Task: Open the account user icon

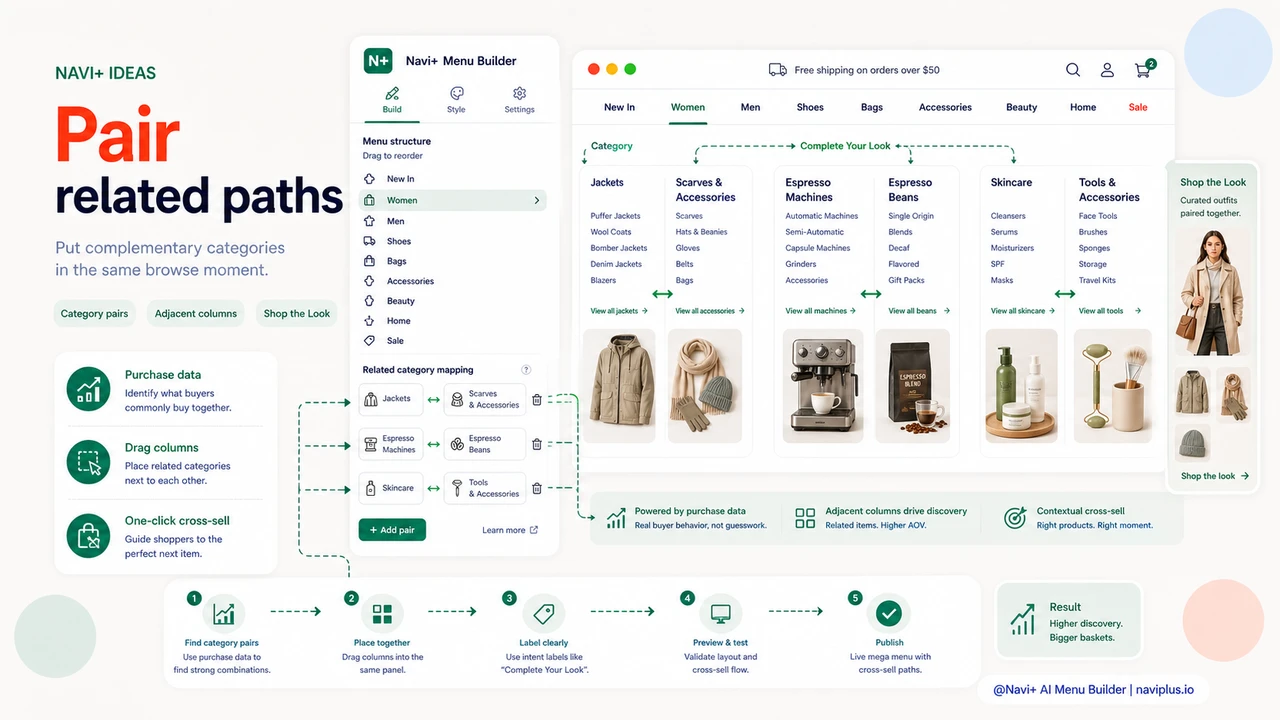Action: 1107,70
